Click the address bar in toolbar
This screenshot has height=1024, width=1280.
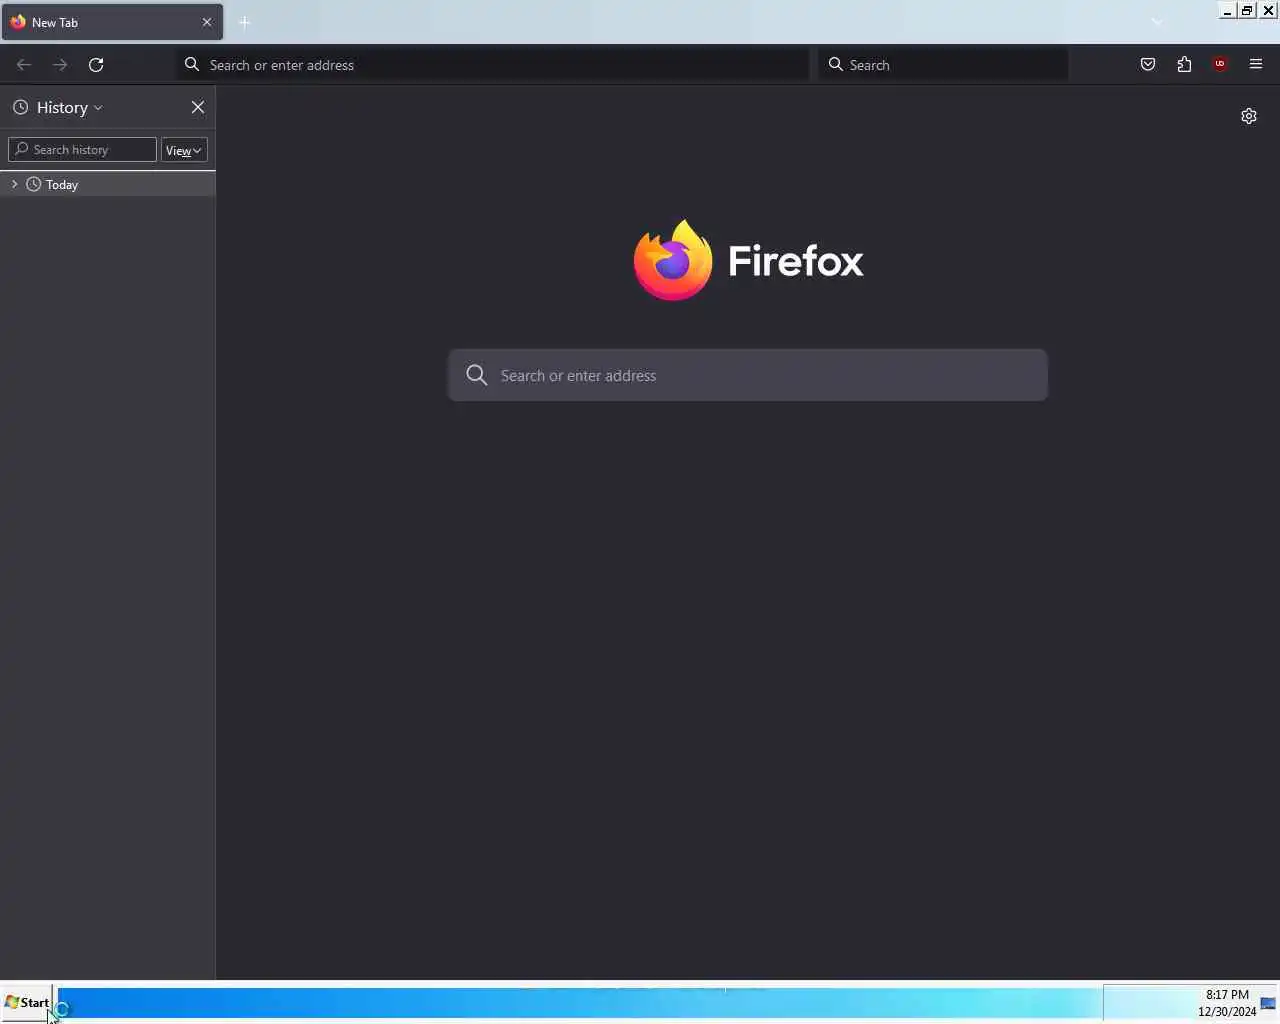[492, 65]
